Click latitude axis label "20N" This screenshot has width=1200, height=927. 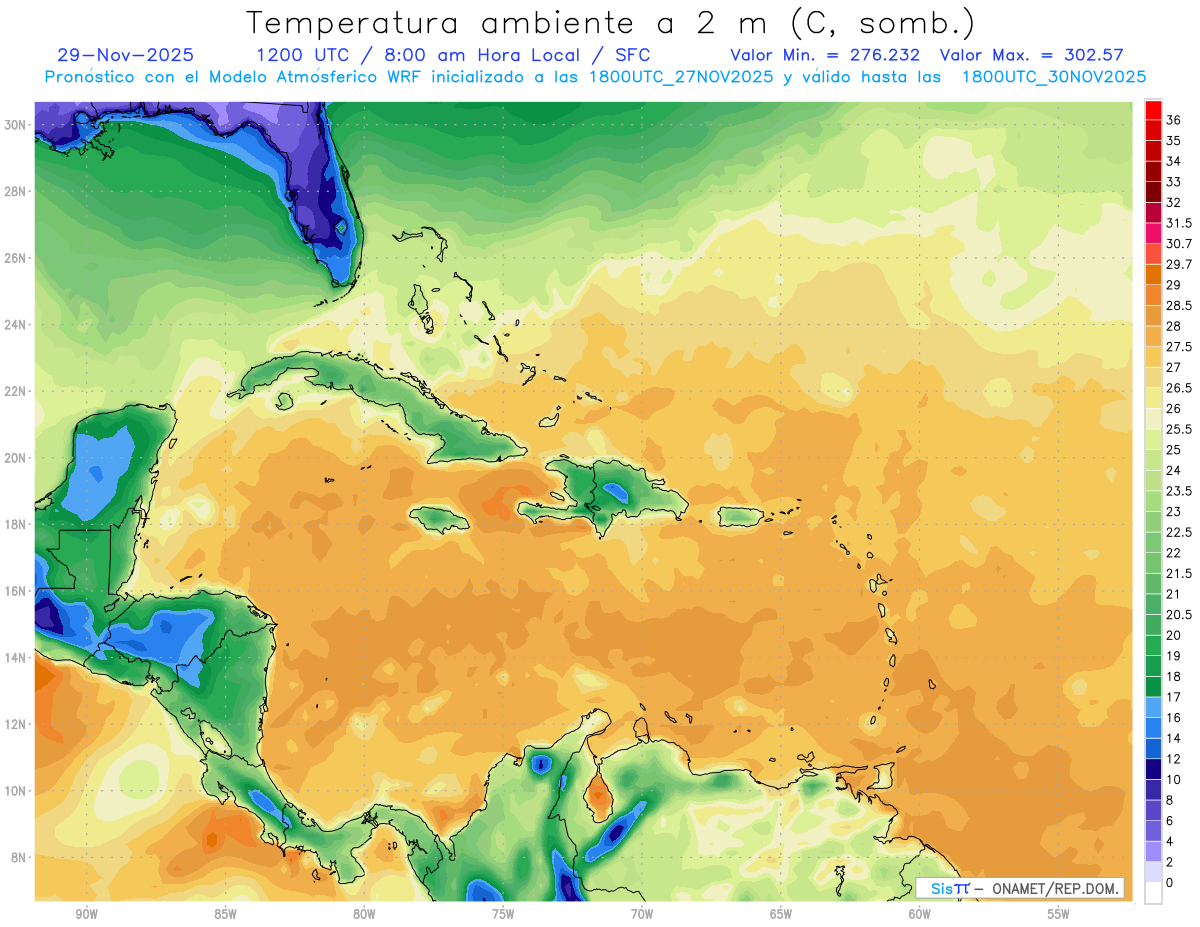[x=15, y=458]
